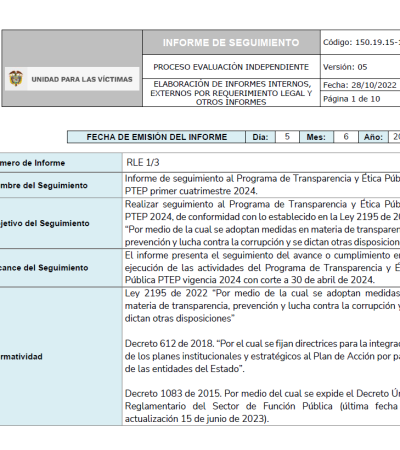Select the FECHA DE EMISIÓN DEL INFORME label

(156, 137)
